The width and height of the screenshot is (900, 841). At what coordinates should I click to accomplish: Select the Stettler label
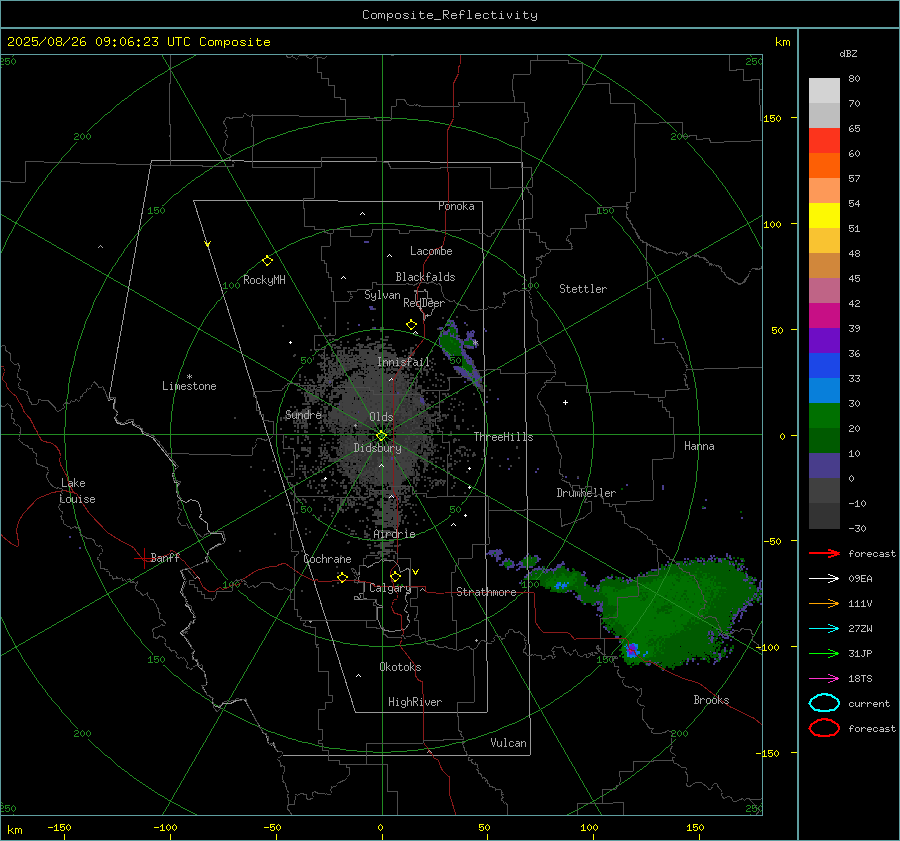click(x=583, y=289)
